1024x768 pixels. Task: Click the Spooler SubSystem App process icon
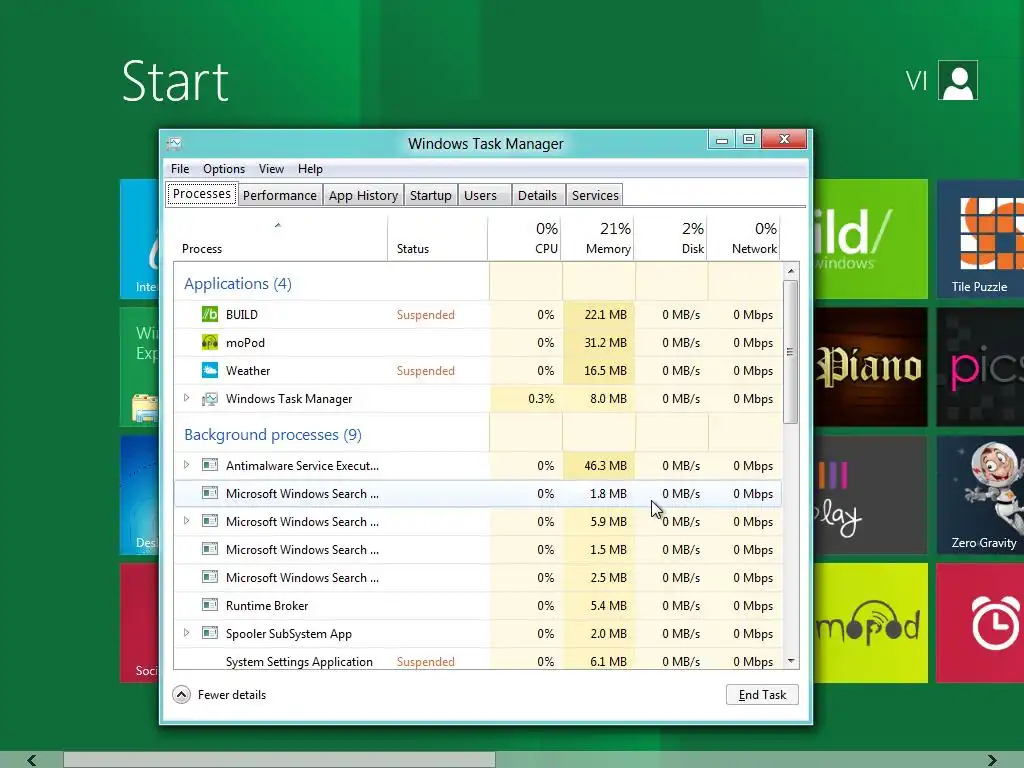(210, 633)
